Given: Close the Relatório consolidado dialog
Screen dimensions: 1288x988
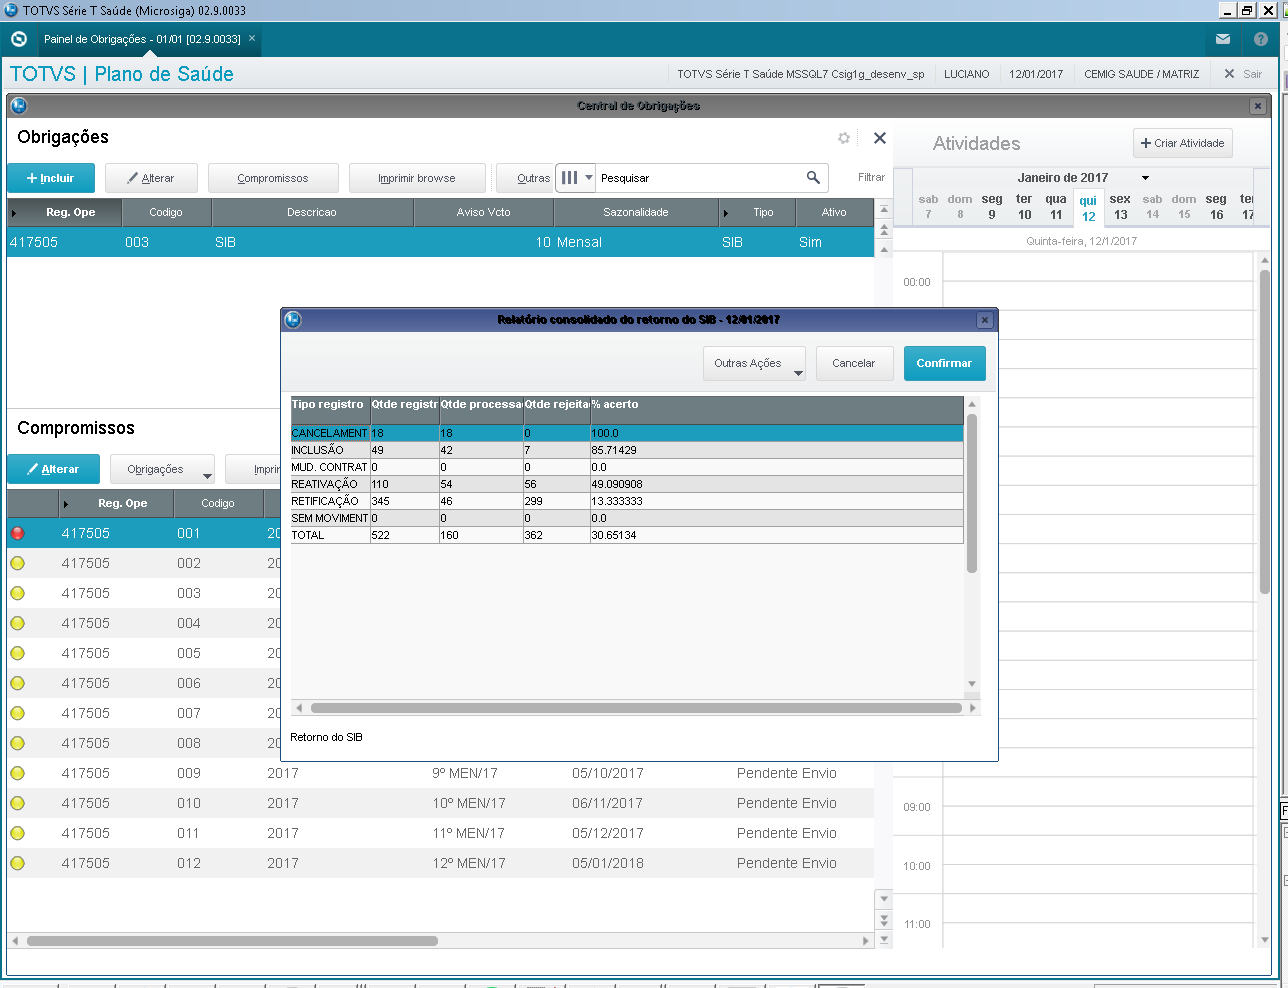Looking at the screenshot, I should click(x=985, y=320).
